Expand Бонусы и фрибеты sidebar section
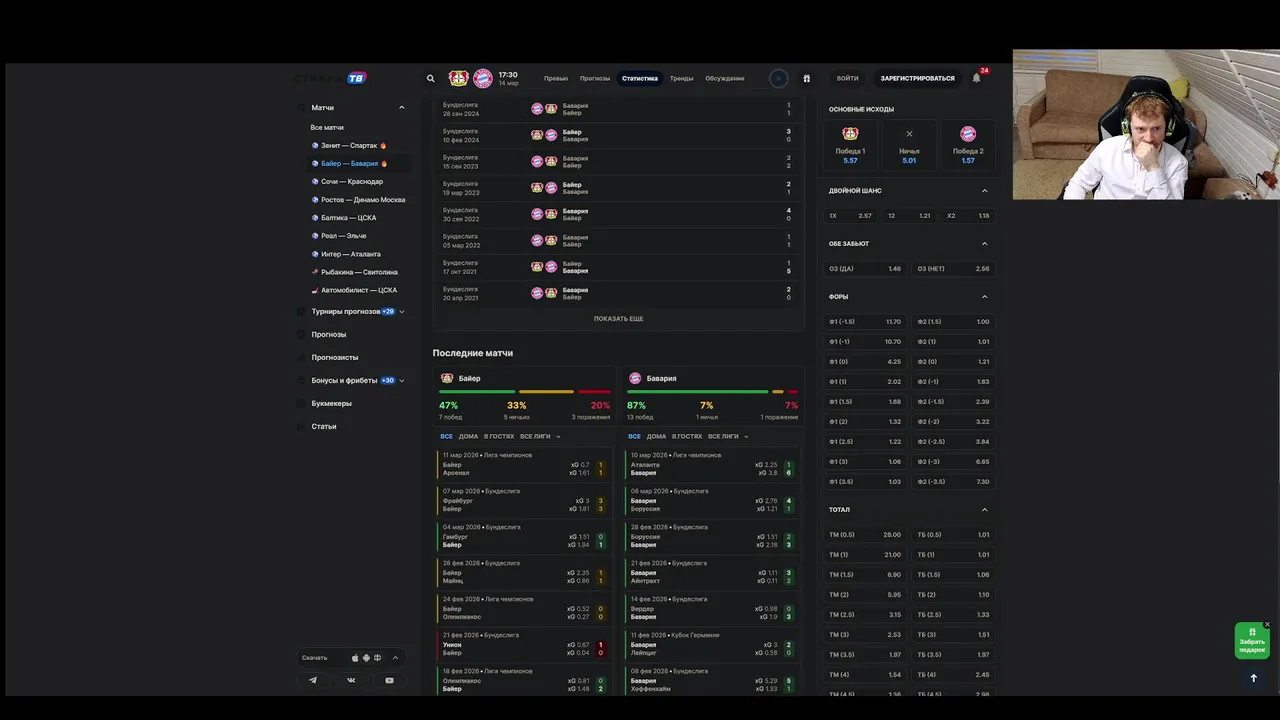Viewport: 1280px width, 720px height. tap(402, 380)
